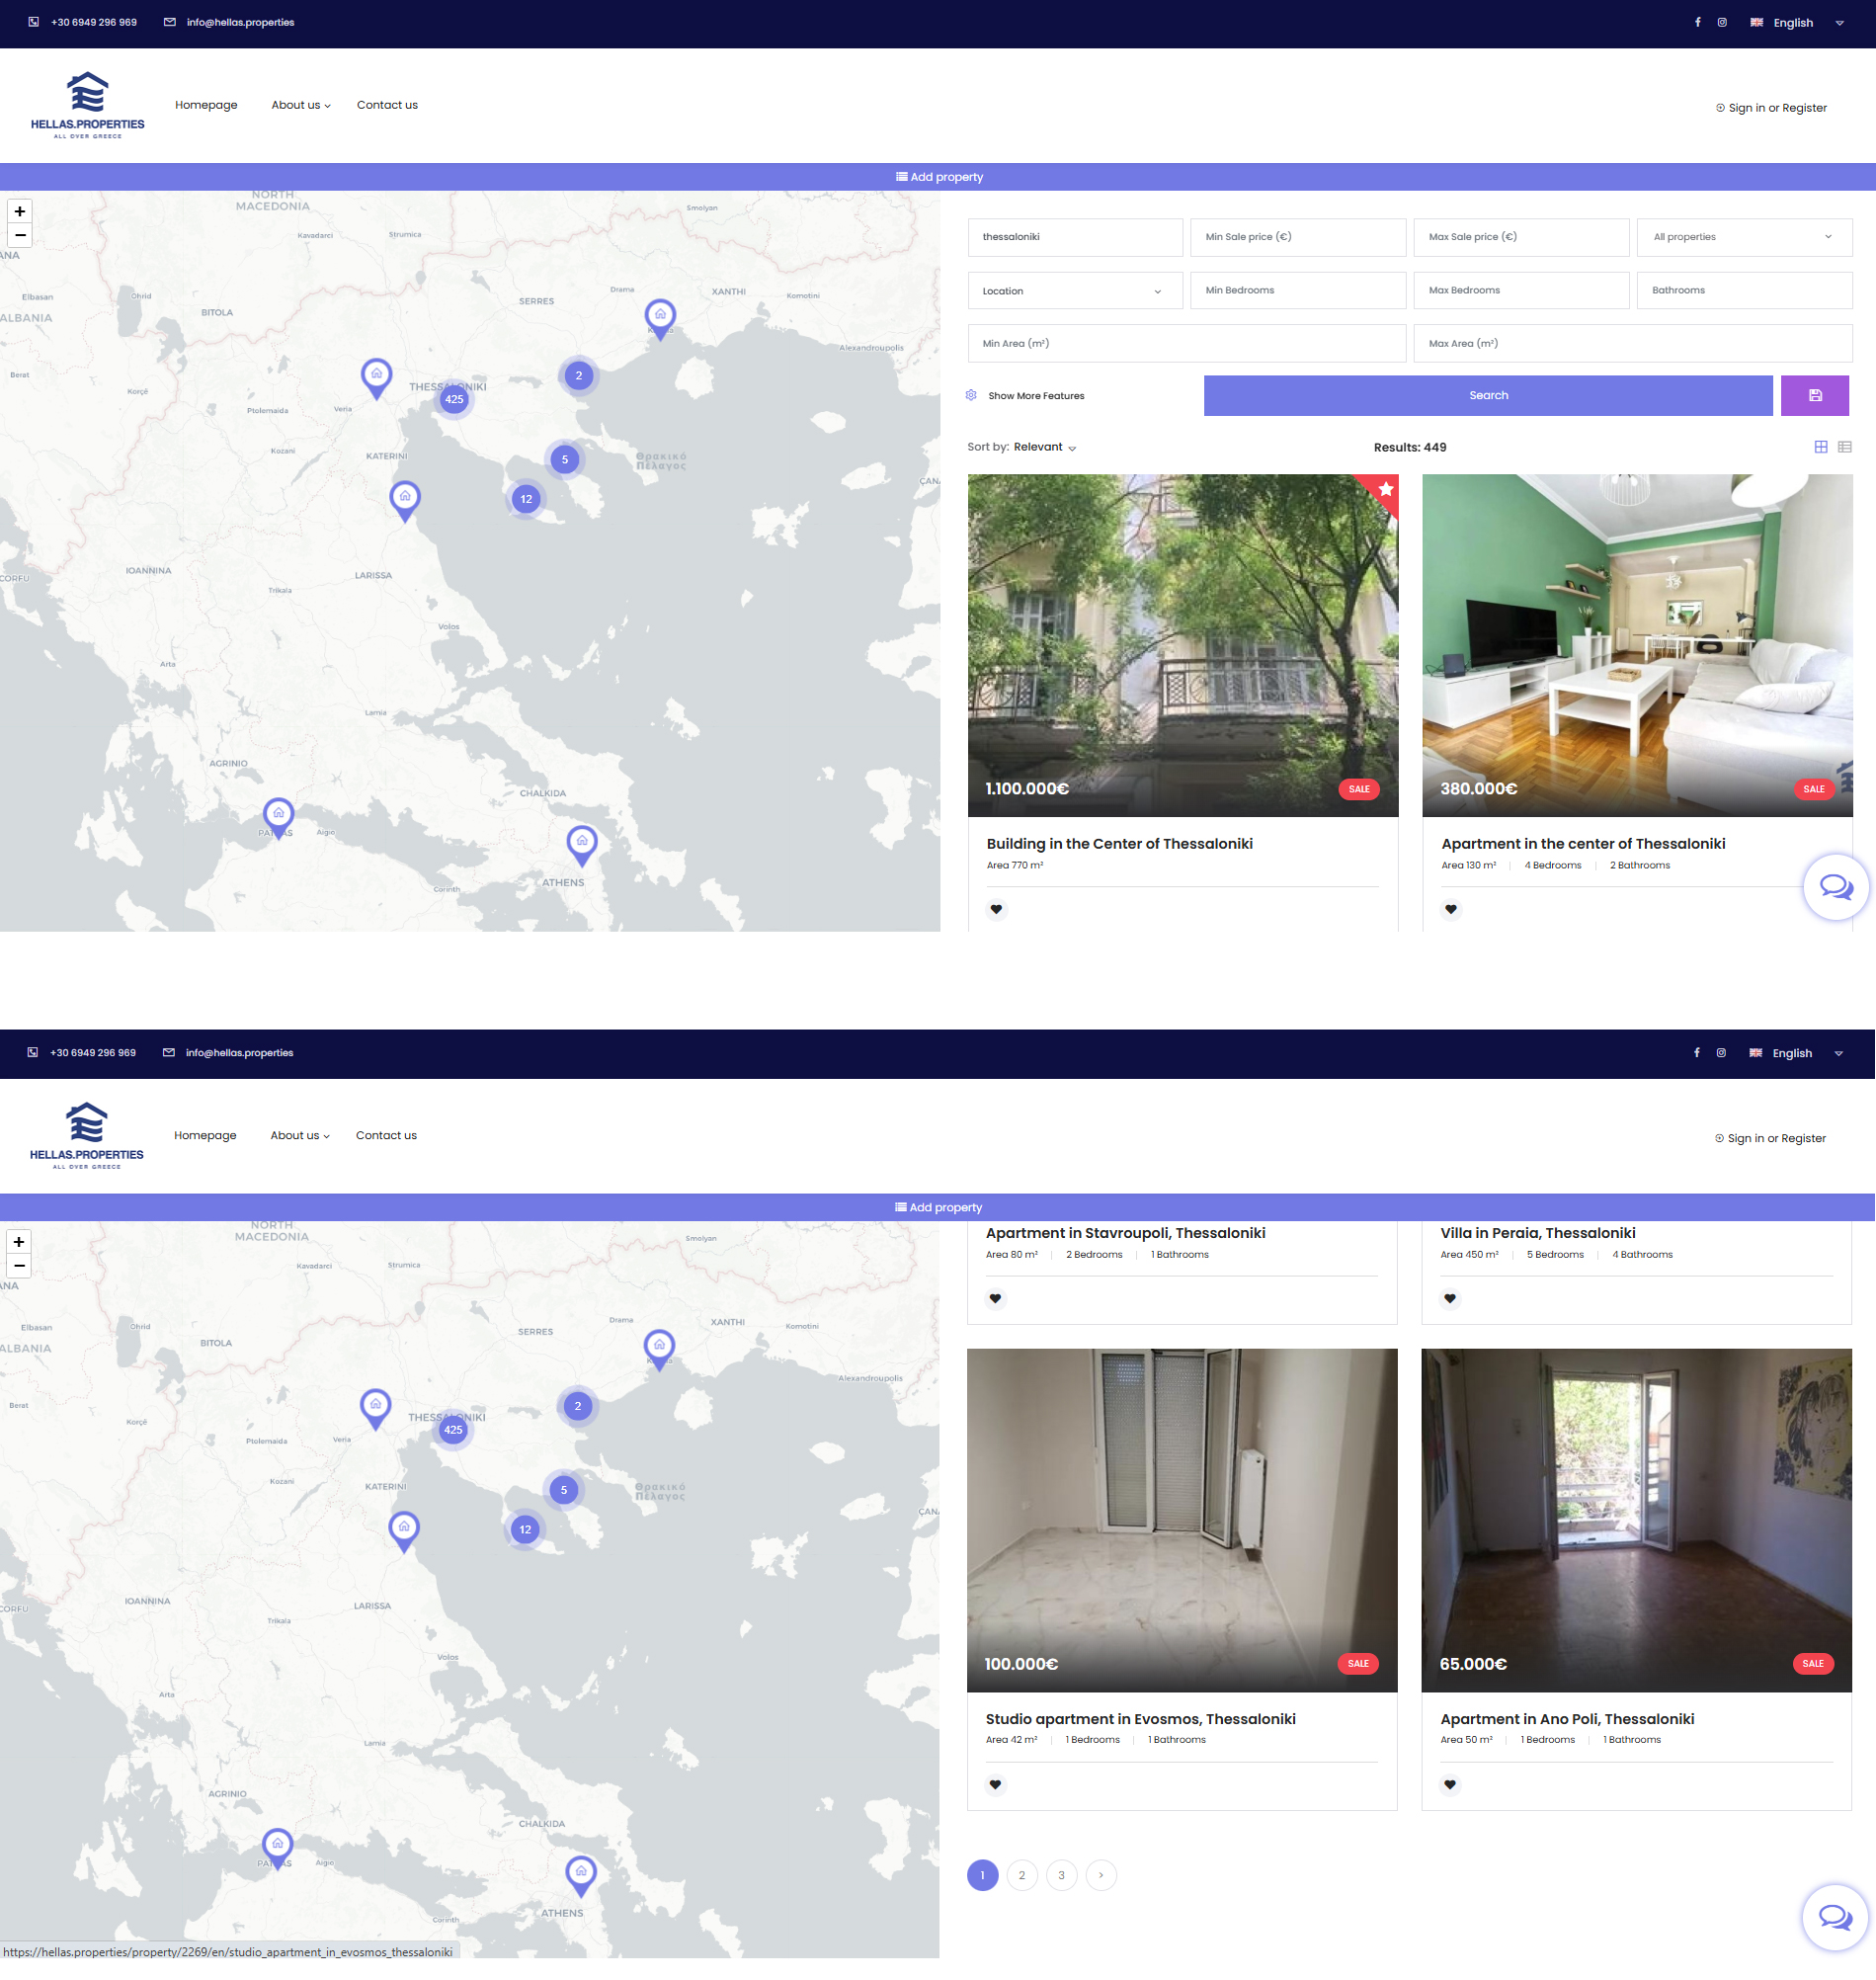1876x1980 pixels.
Task: Switch results to list view icon
Action: click(1845, 447)
